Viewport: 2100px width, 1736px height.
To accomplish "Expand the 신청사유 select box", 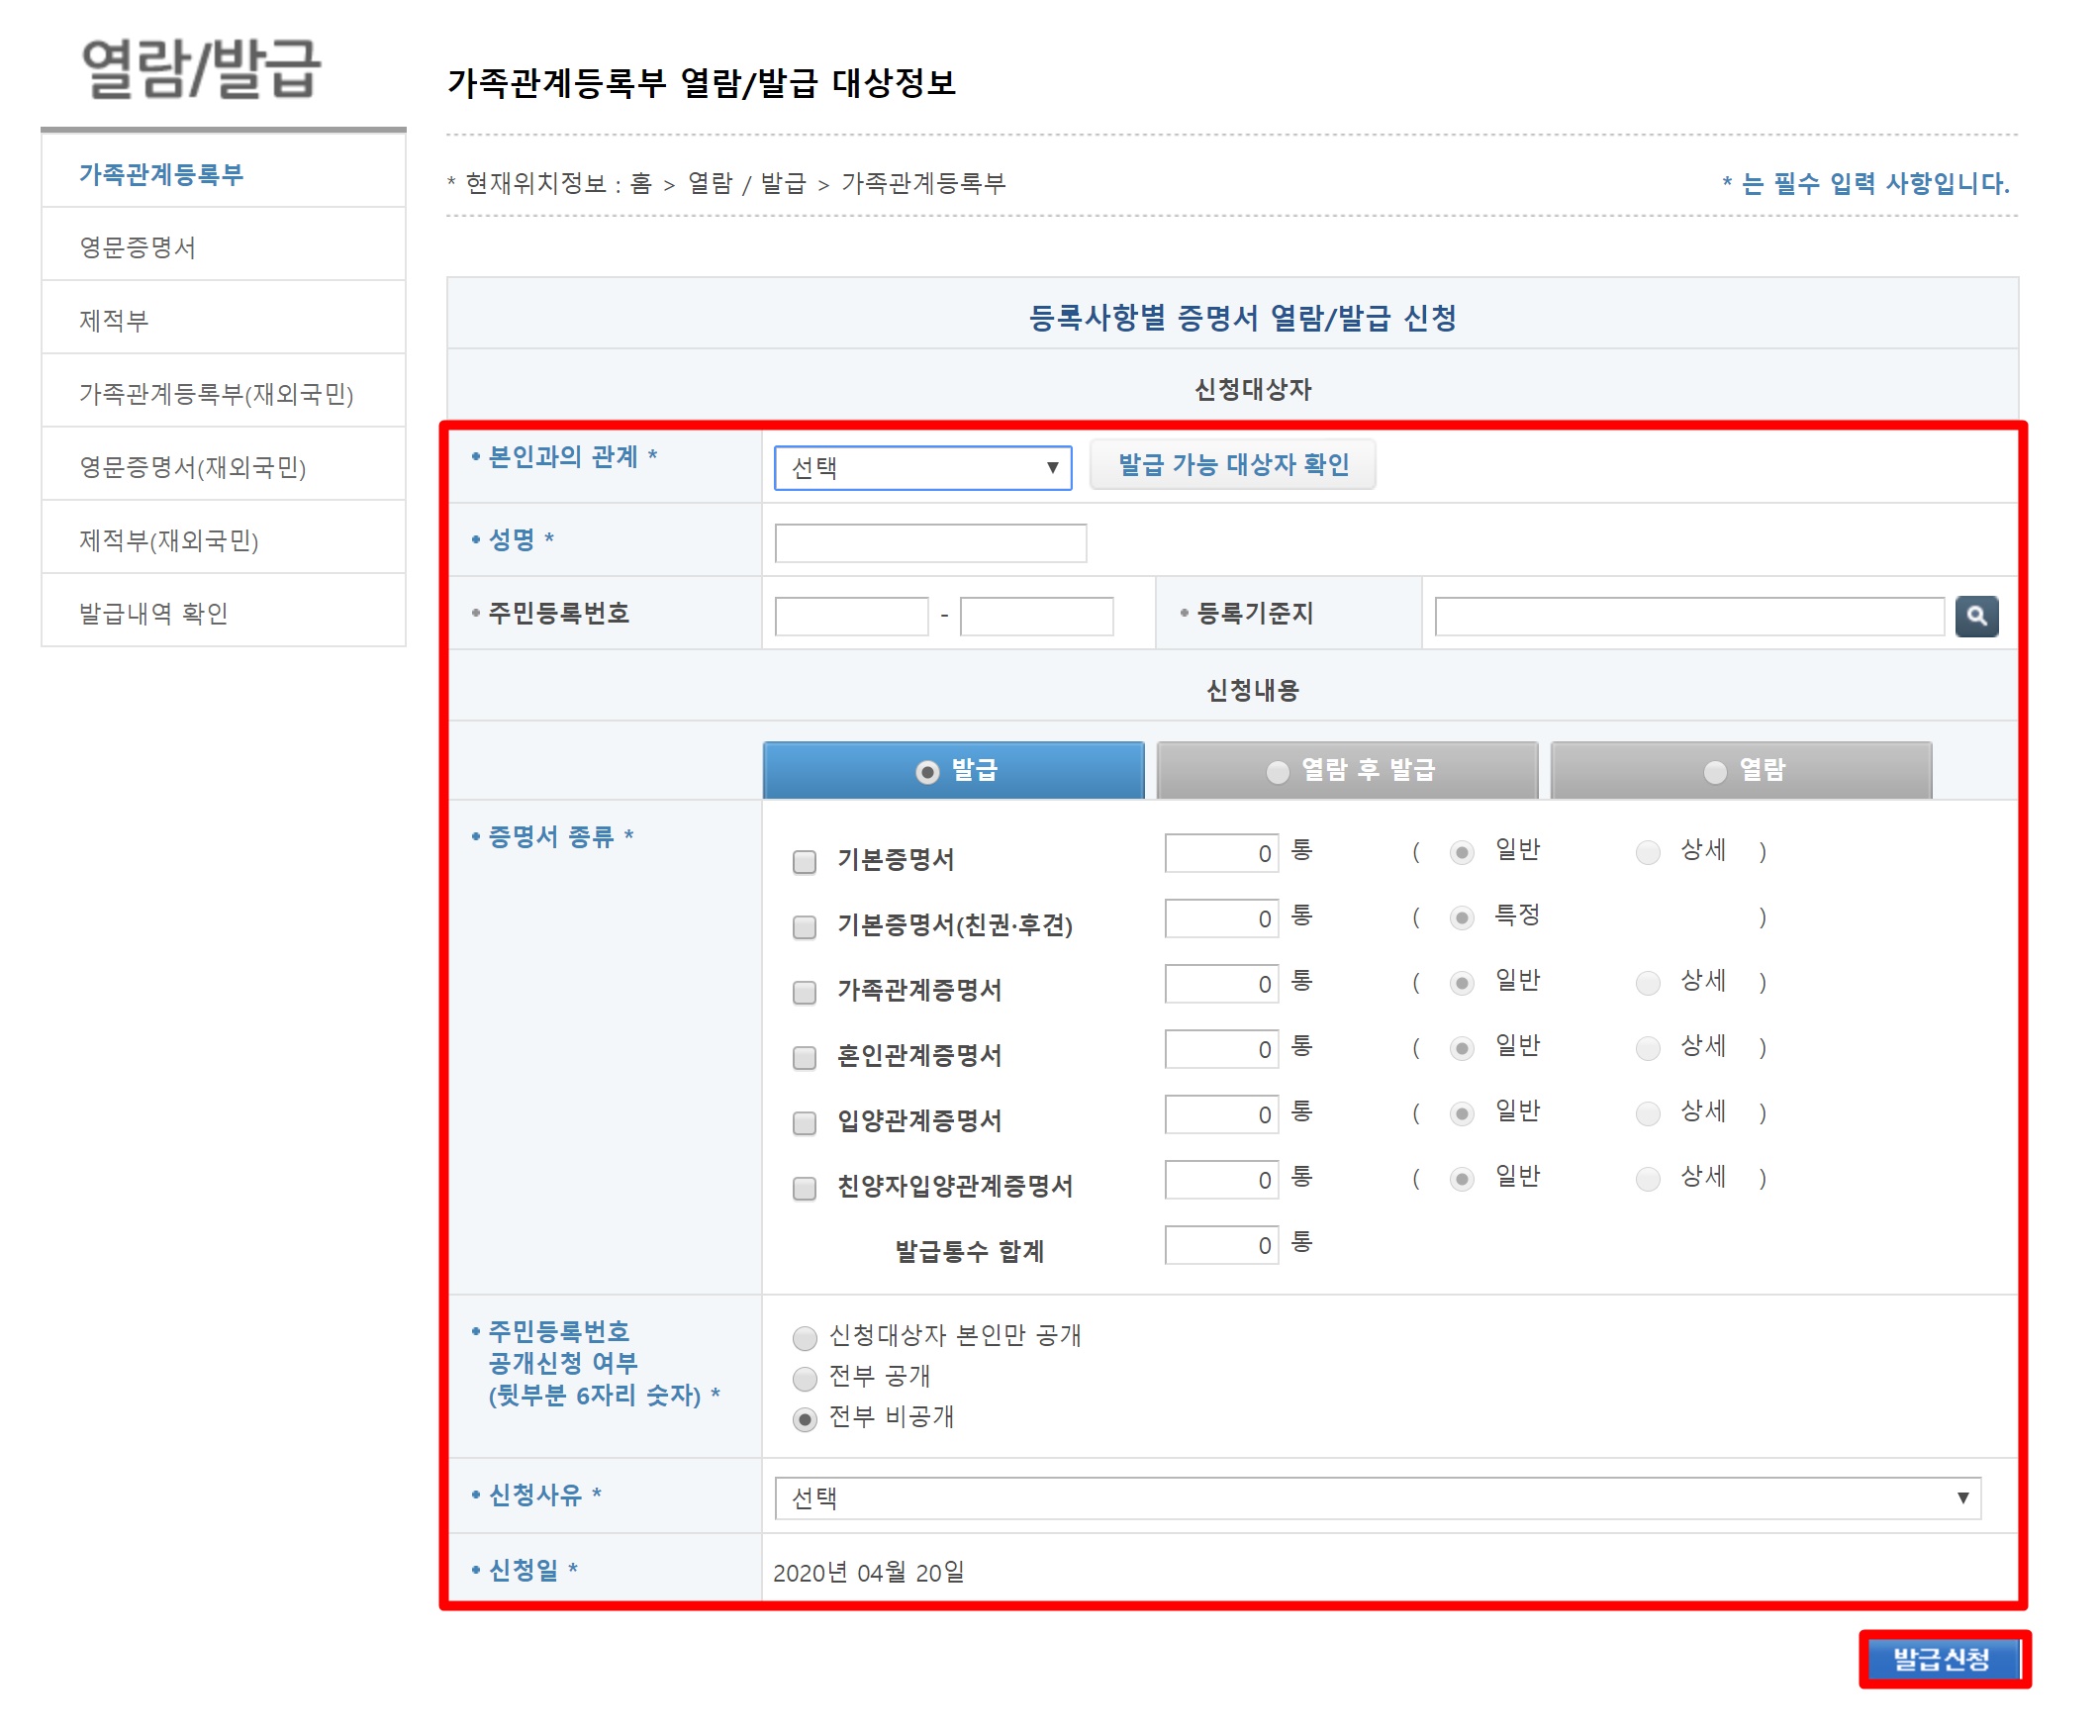I will click(1376, 1497).
